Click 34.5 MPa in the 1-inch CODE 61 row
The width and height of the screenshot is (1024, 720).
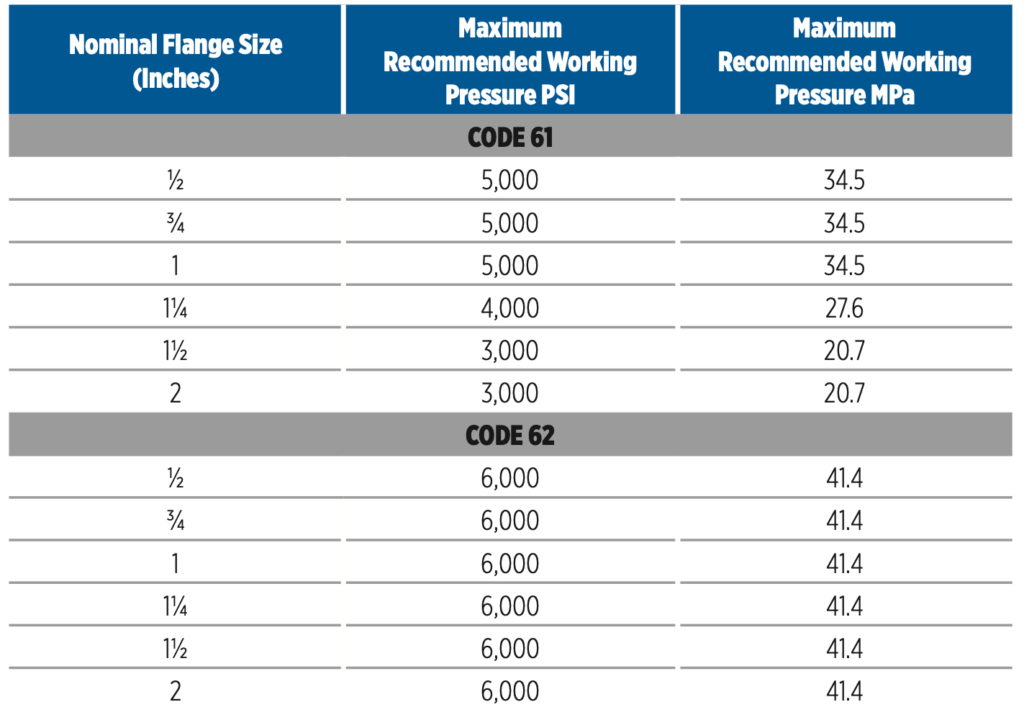[844, 265]
